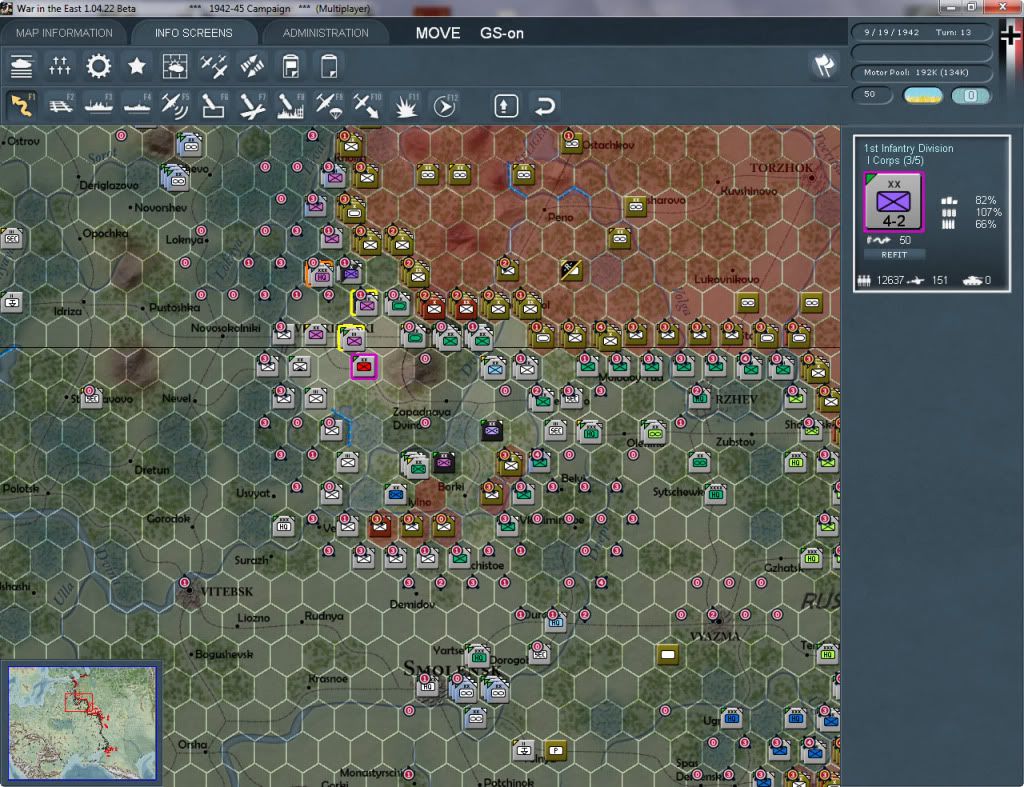This screenshot has height=787, width=1024.
Task: Click the RZHEV city label
Action: [736, 399]
